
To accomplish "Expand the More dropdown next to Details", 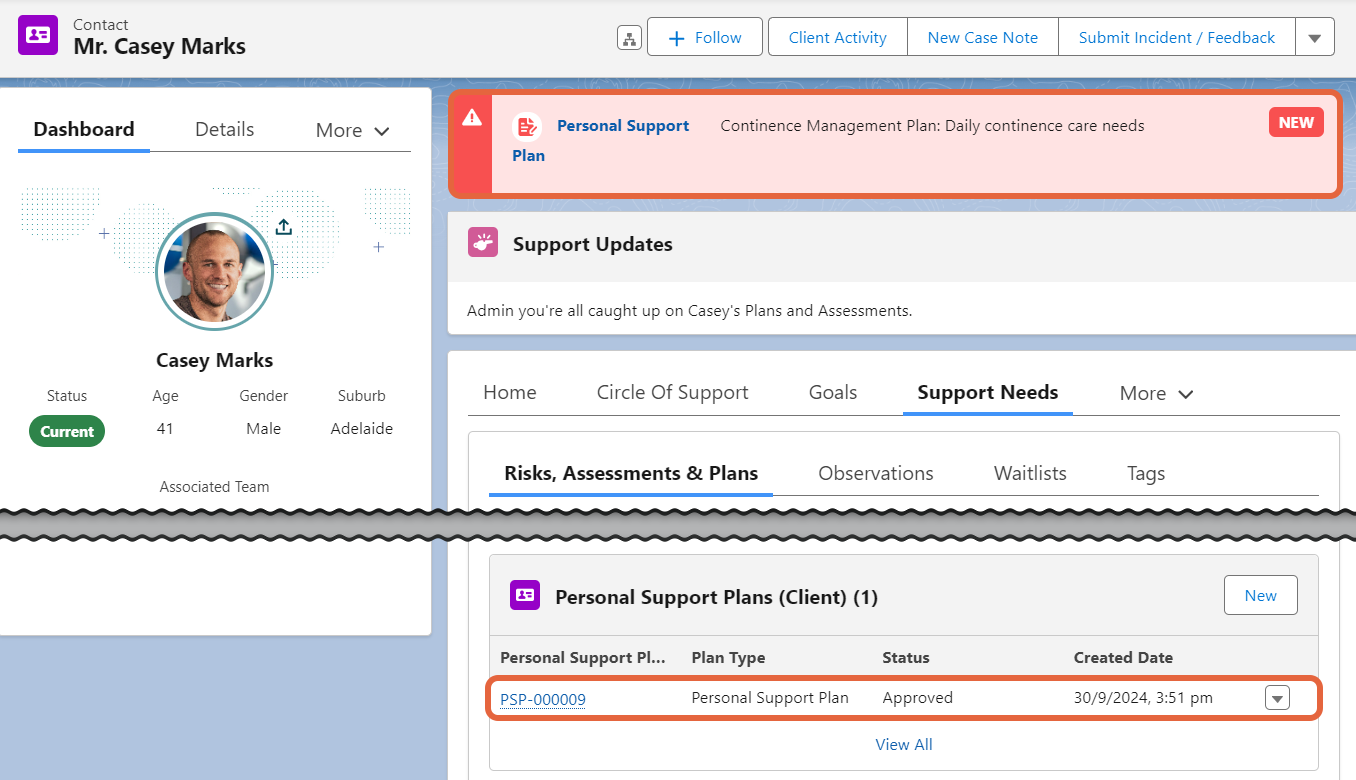I will tap(351, 130).
